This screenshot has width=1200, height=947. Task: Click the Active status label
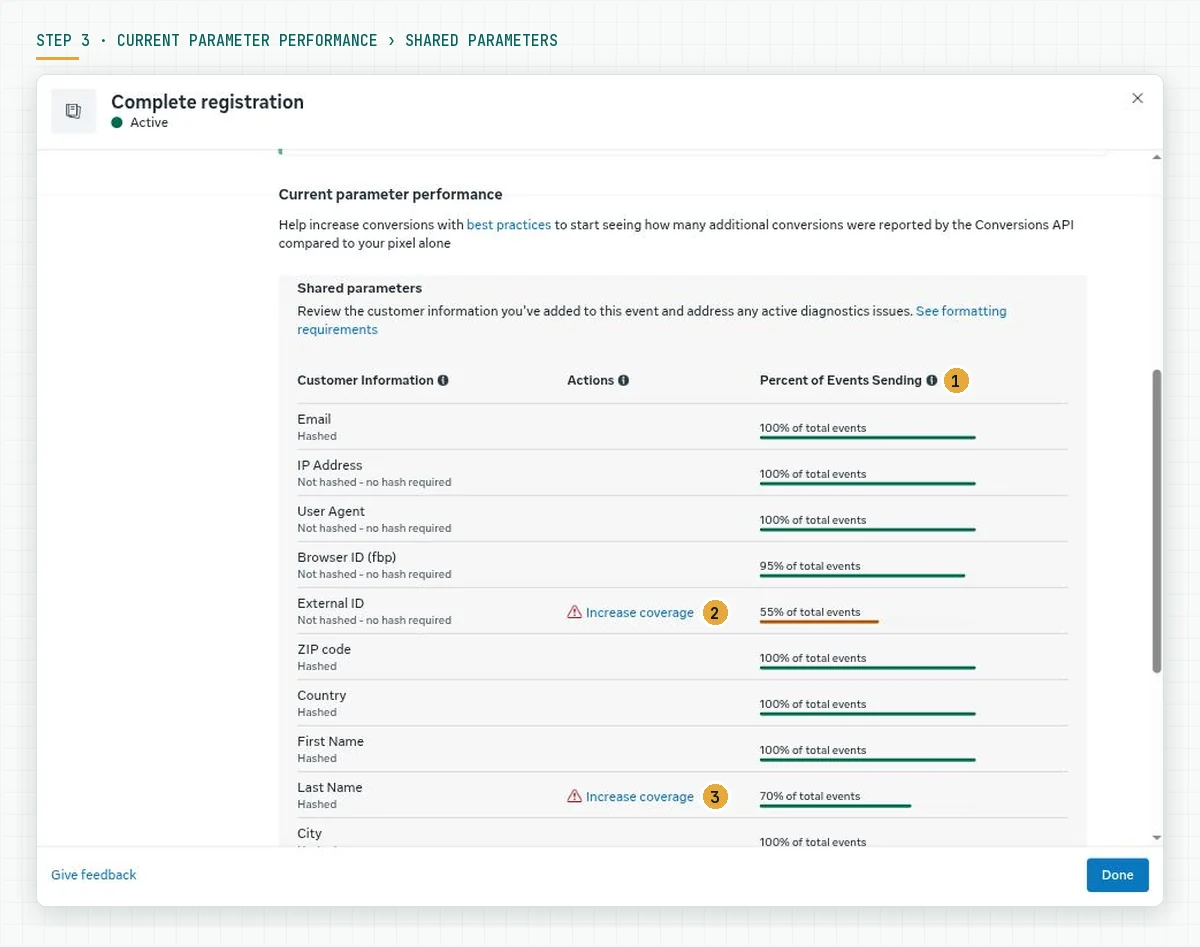tap(149, 123)
